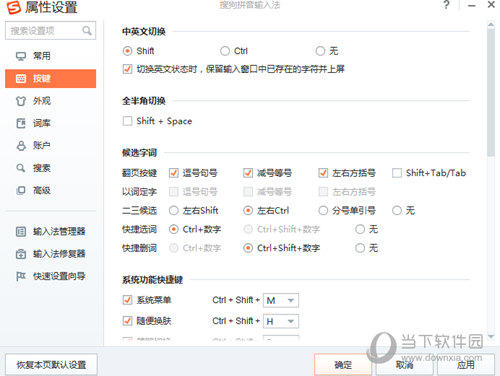Select 无 radio for 中英文切换
The height and width of the screenshot is (376, 500).
[320, 51]
